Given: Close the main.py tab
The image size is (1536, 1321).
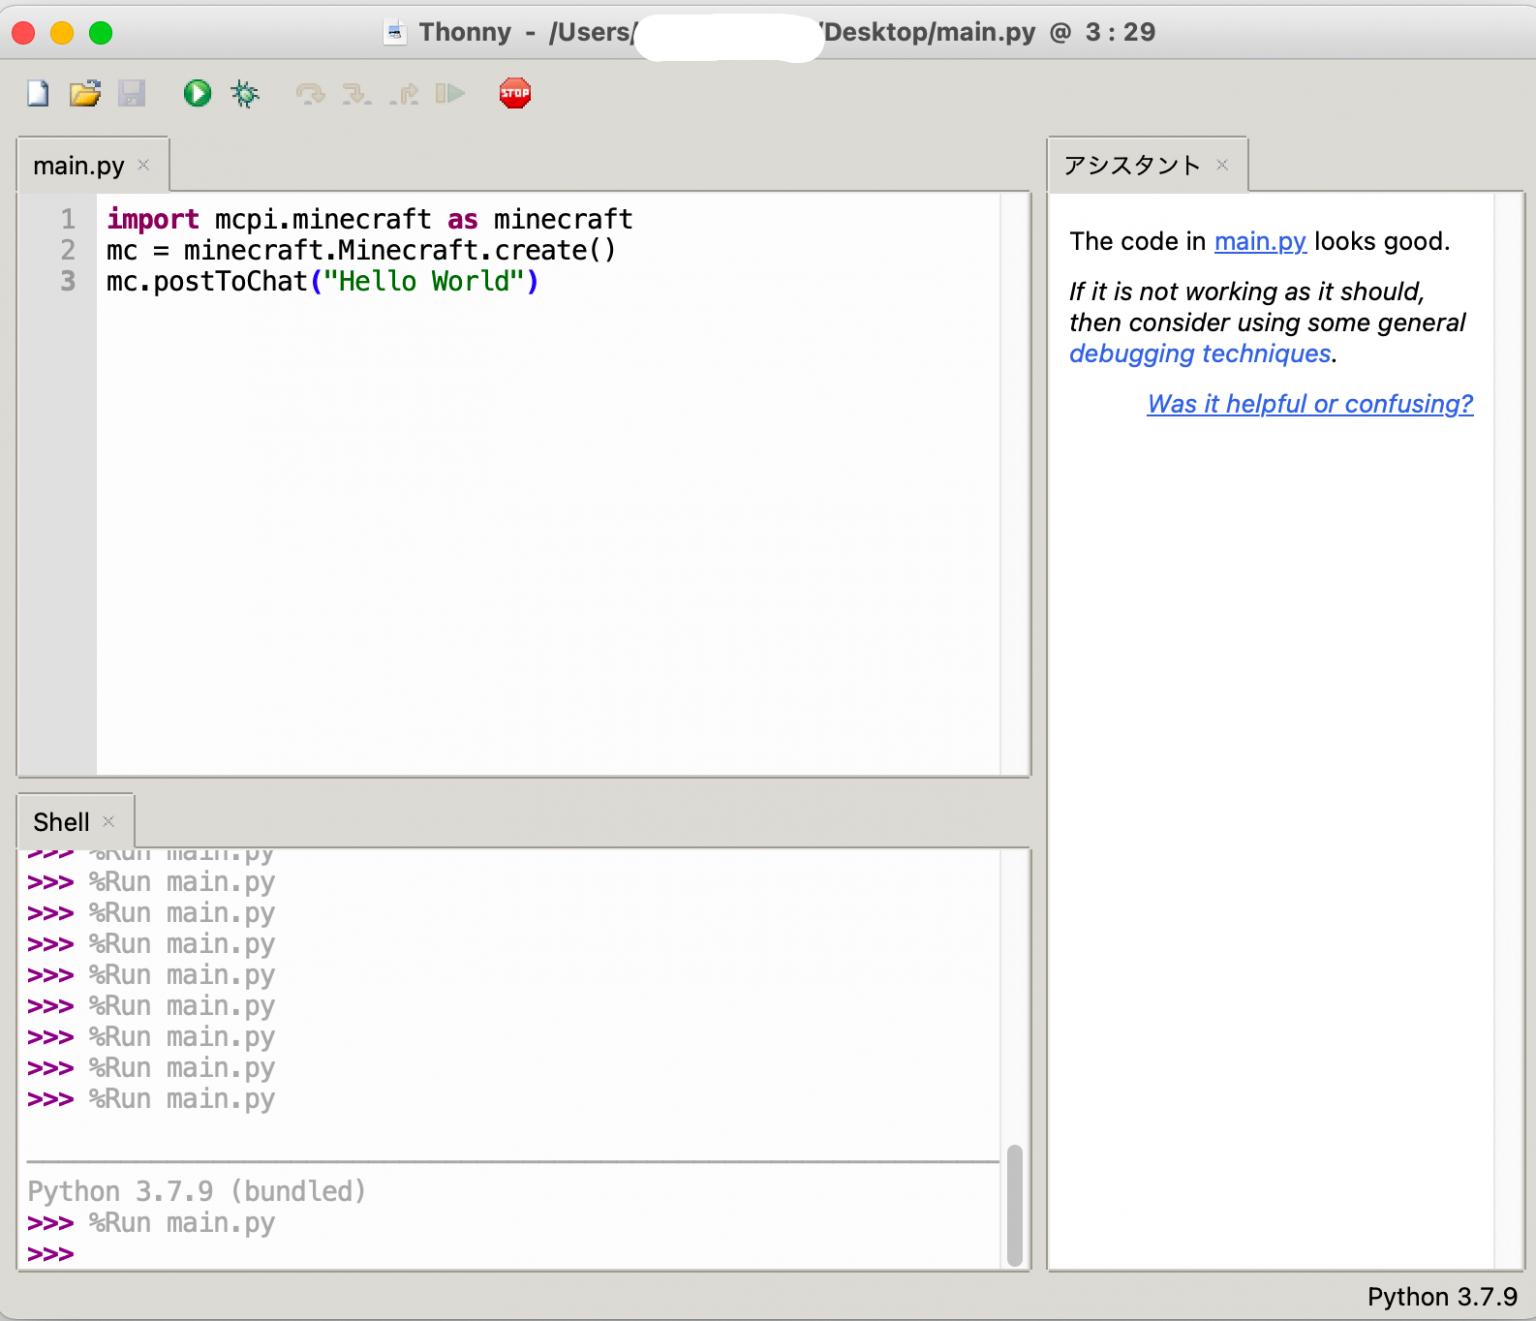Looking at the screenshot, I should pos(144,165).
